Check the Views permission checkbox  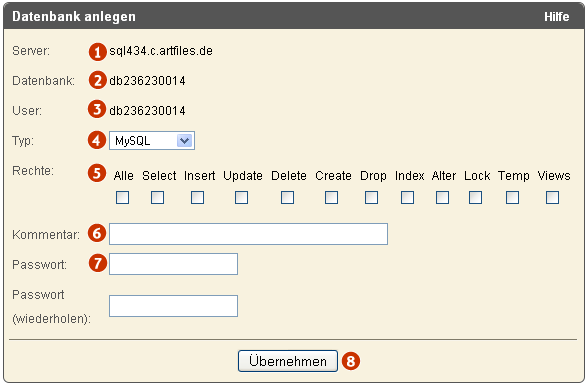(552, 198)
